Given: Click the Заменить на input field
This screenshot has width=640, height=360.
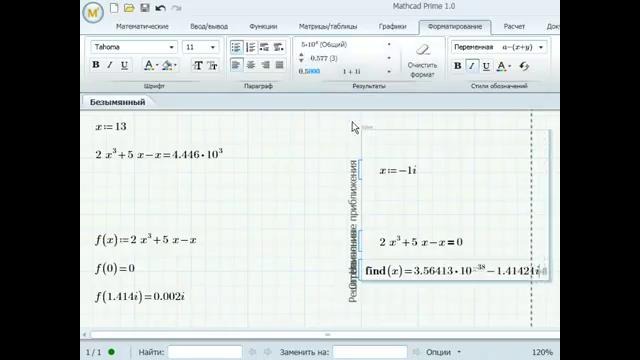Looking at the screenshot, I should click(370, 352).
